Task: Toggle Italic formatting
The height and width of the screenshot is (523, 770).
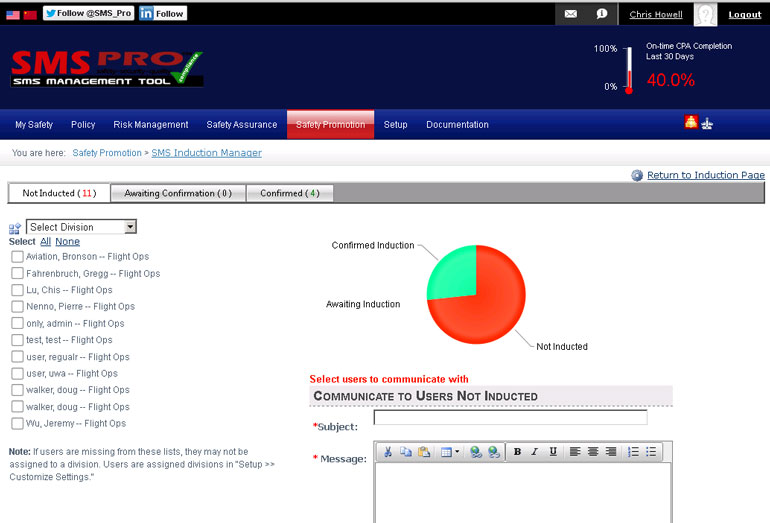Action: pos(535,452)
